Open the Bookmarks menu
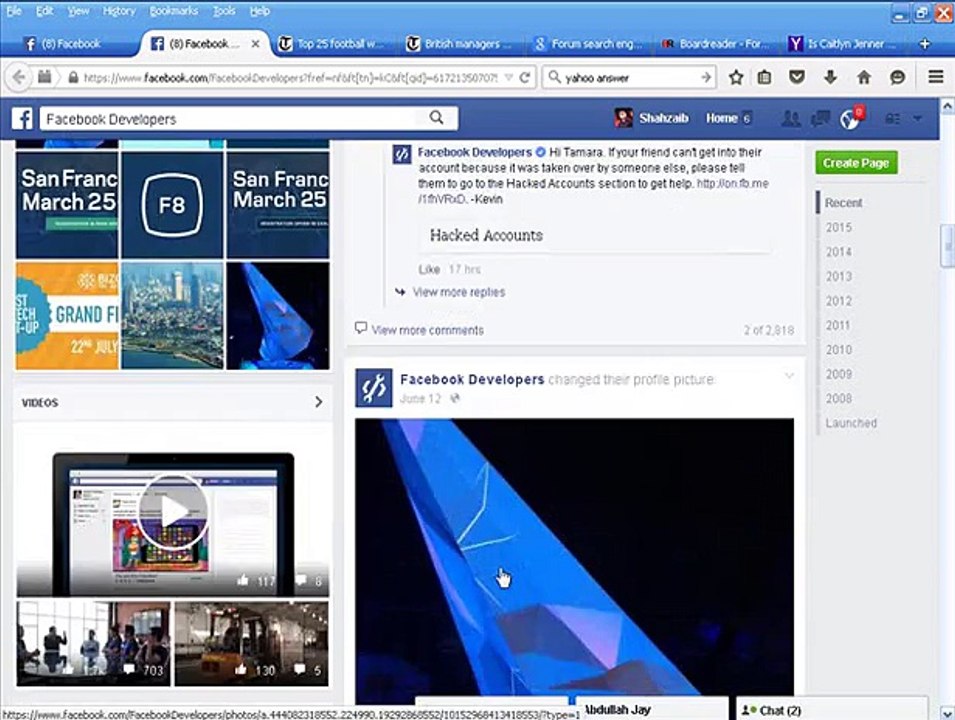The height and width of the screenshot is (720, 955). click(174, 11)
